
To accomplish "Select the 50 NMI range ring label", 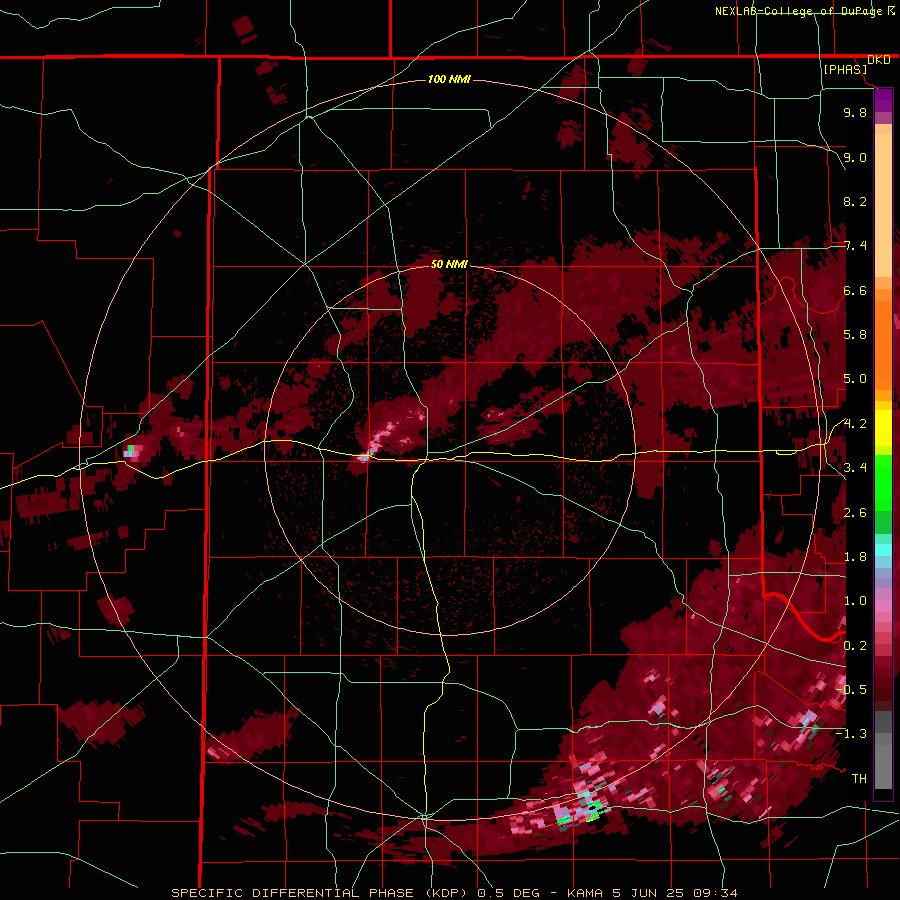I will [x=449, y=264].
